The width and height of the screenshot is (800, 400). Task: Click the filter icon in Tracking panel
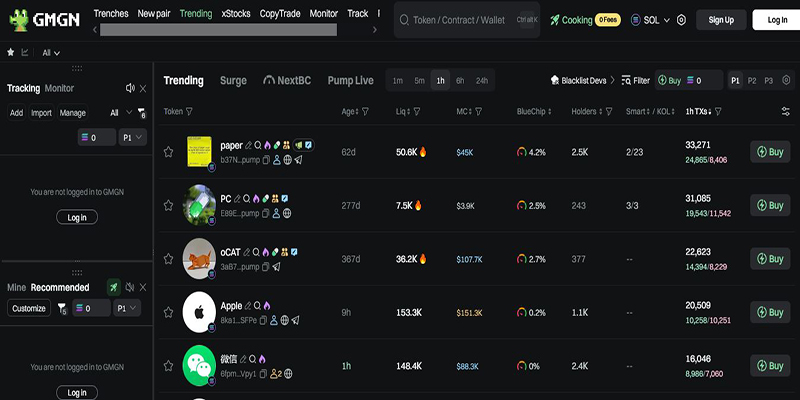tap(142, 113)
